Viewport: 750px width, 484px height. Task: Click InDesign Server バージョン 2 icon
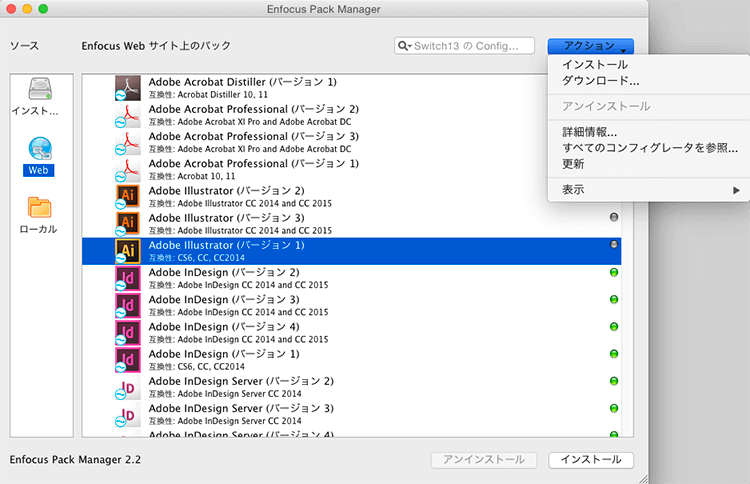click(128, 387)
